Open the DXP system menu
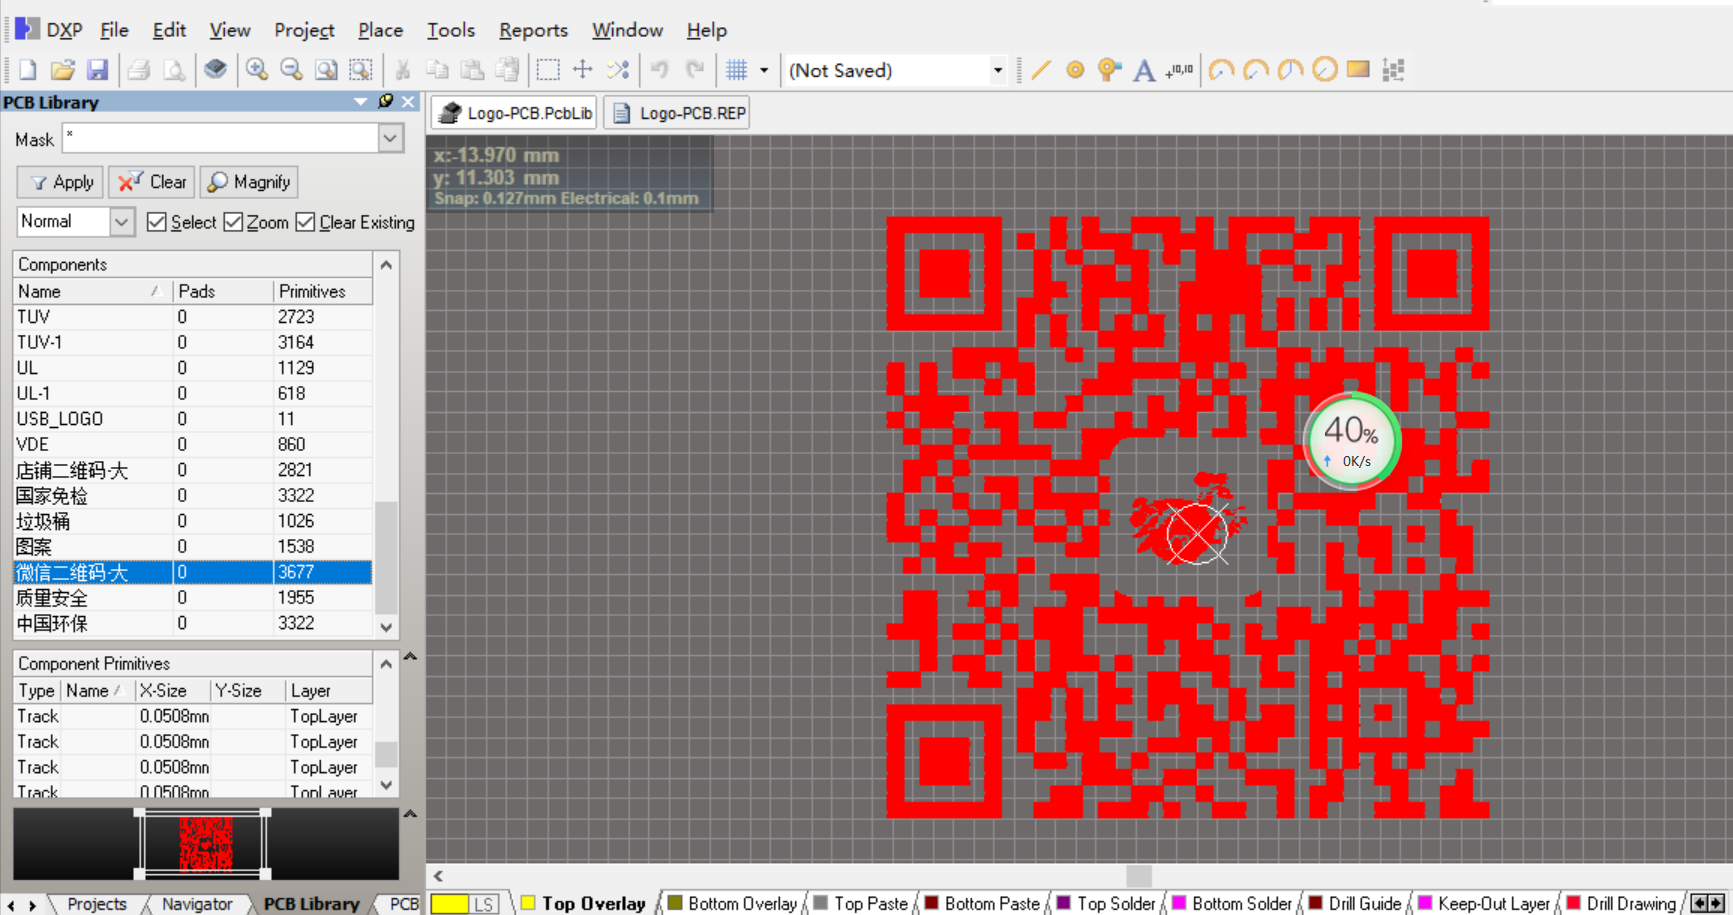The image size is (1733, 915). pyautogui.click(x=49, y=30)
